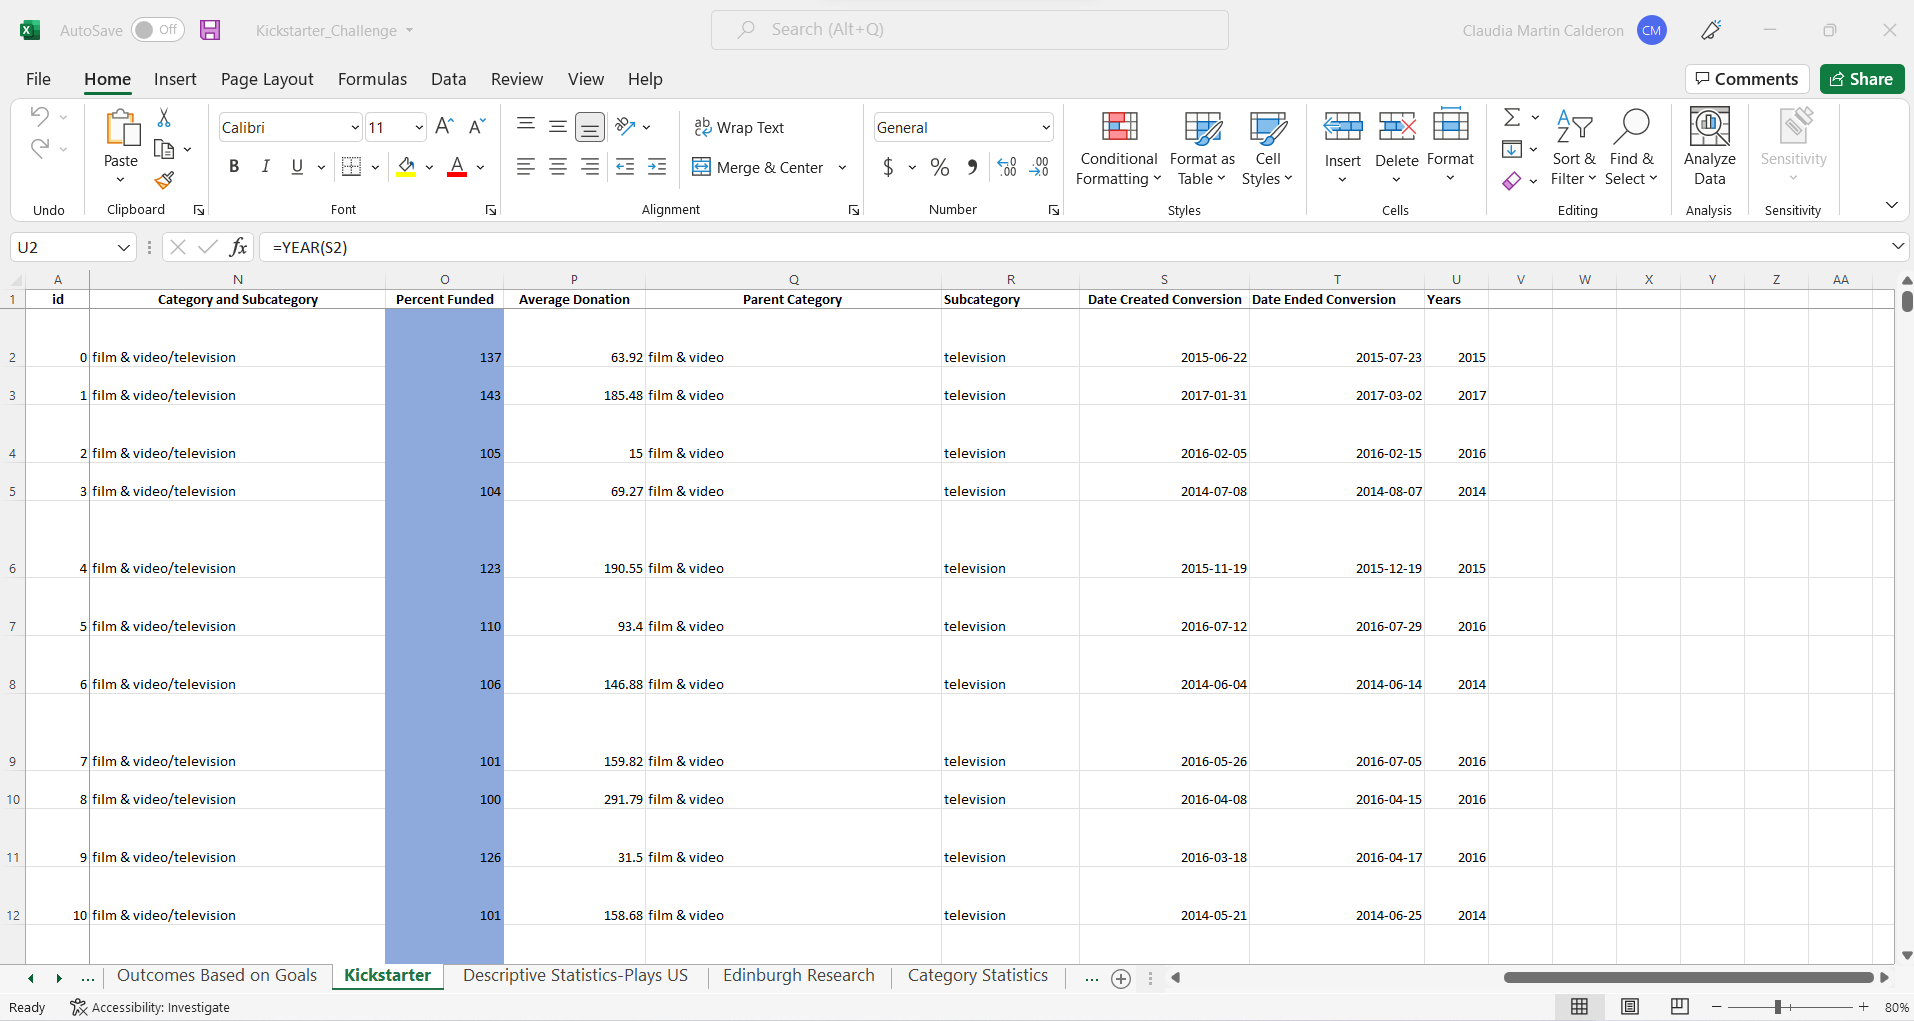Select the Format Painter brush
This screenshot has width=1914, height=1021.
[x=164, y=180]
